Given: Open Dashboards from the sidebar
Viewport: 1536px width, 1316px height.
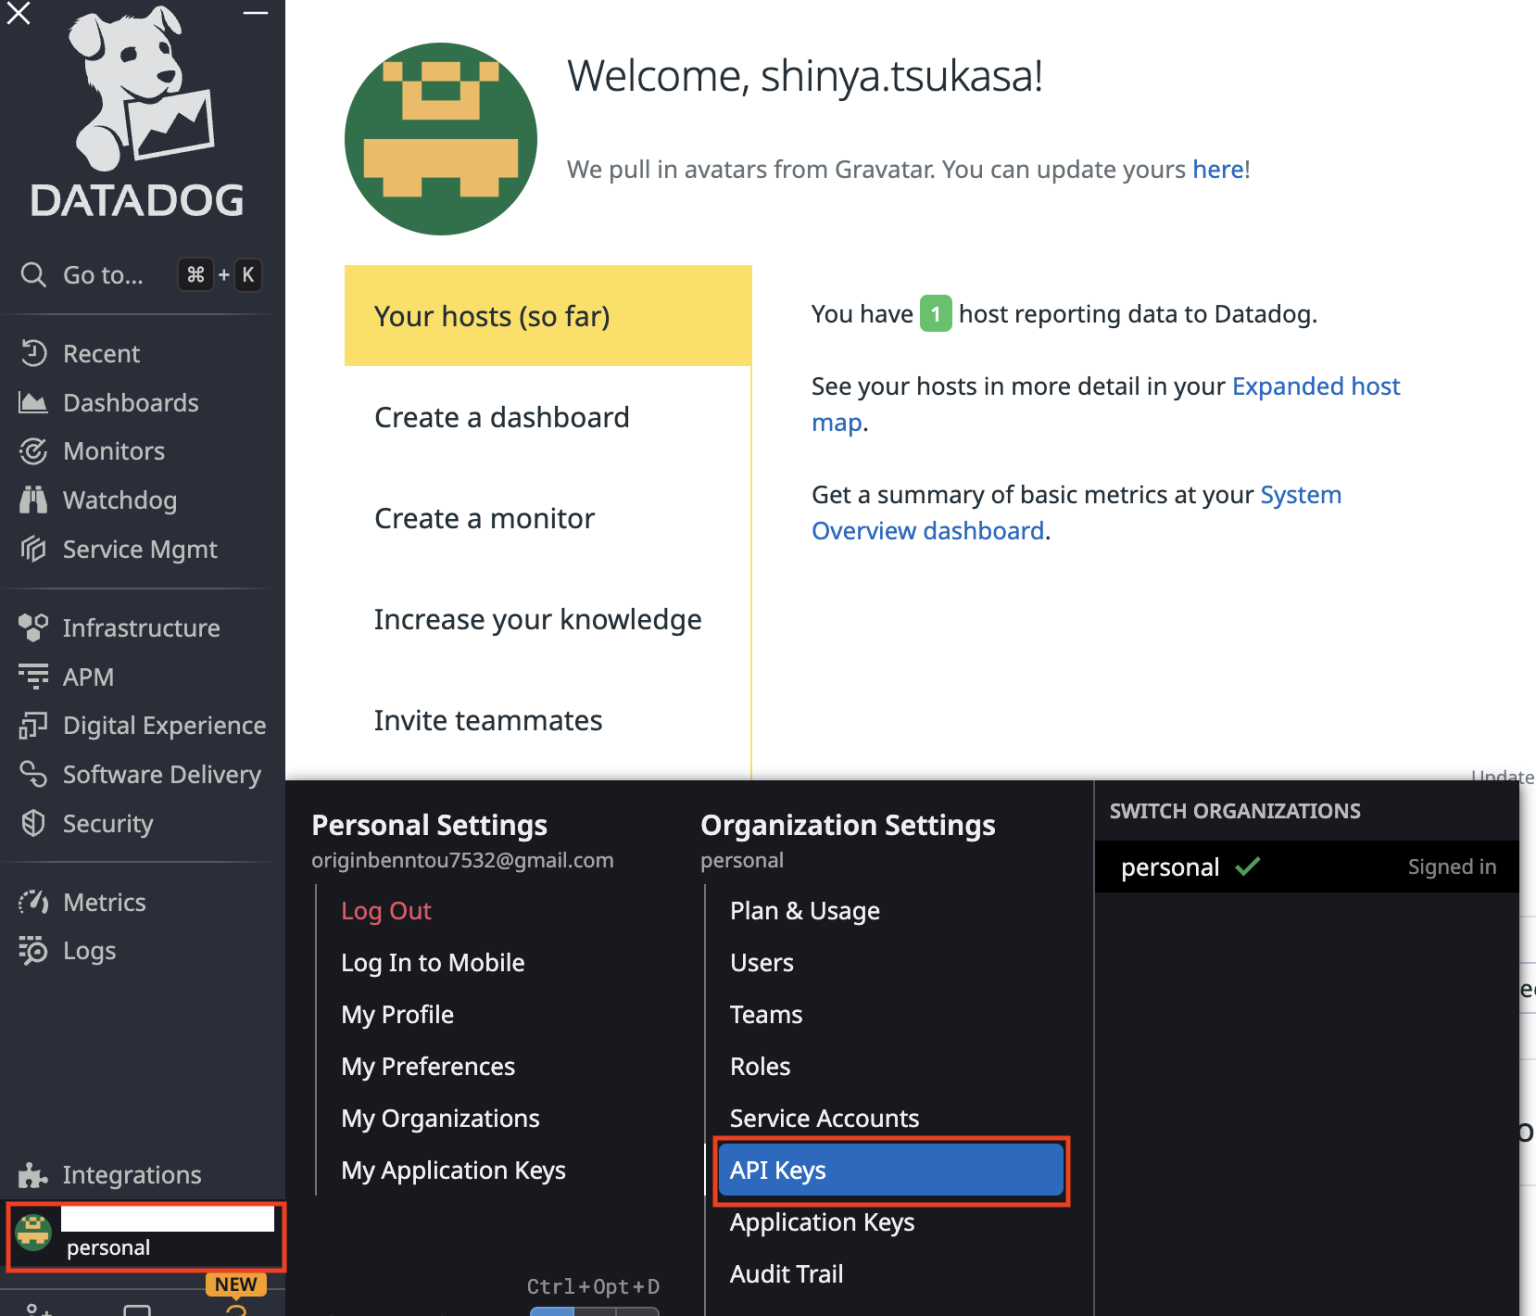Looking at the screenshot, I should click(x=130, y=402).
